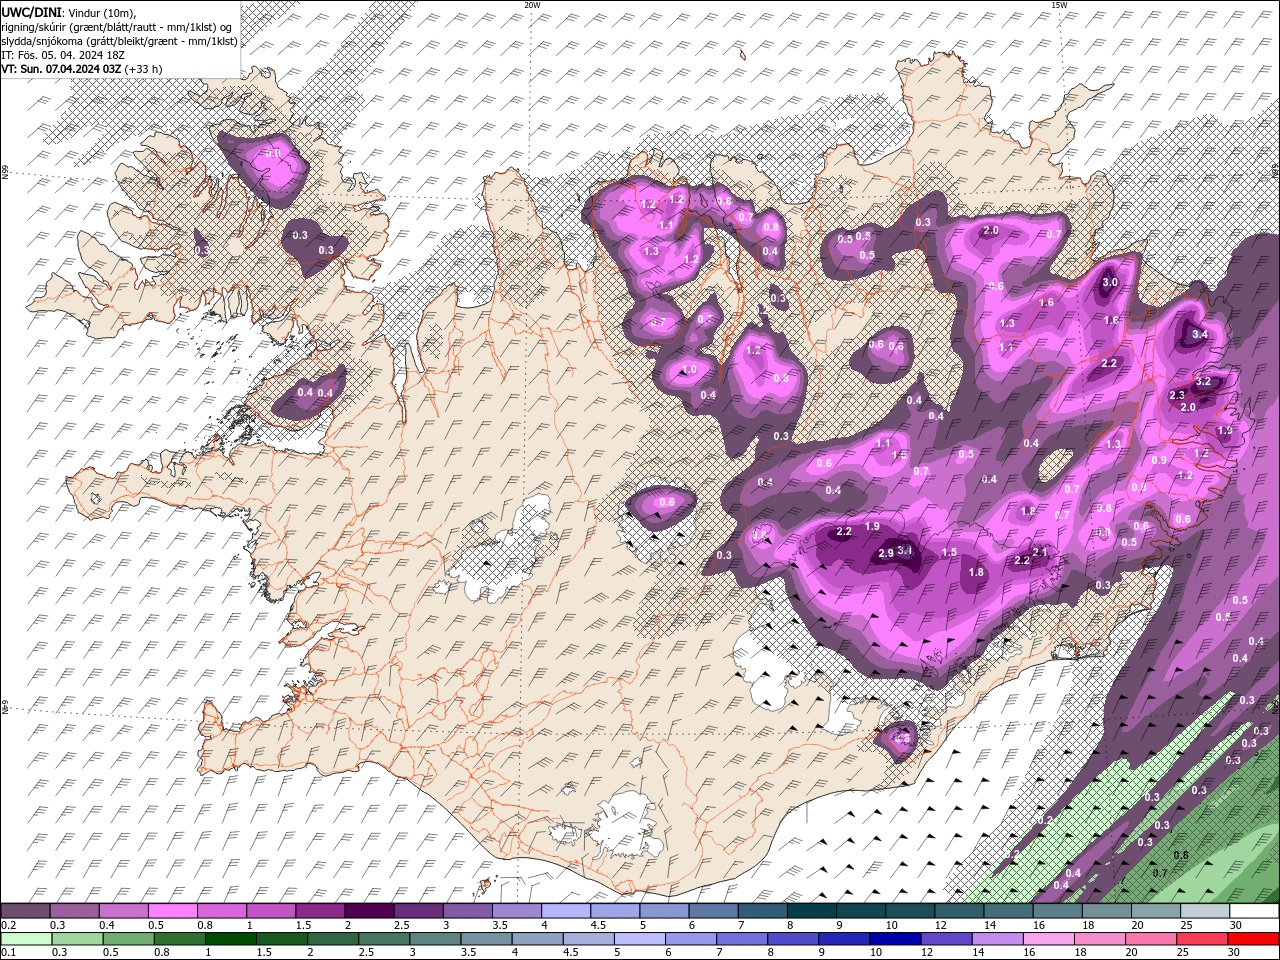Click the '3.1' snowfall value on the map

[x=905, y=549]
